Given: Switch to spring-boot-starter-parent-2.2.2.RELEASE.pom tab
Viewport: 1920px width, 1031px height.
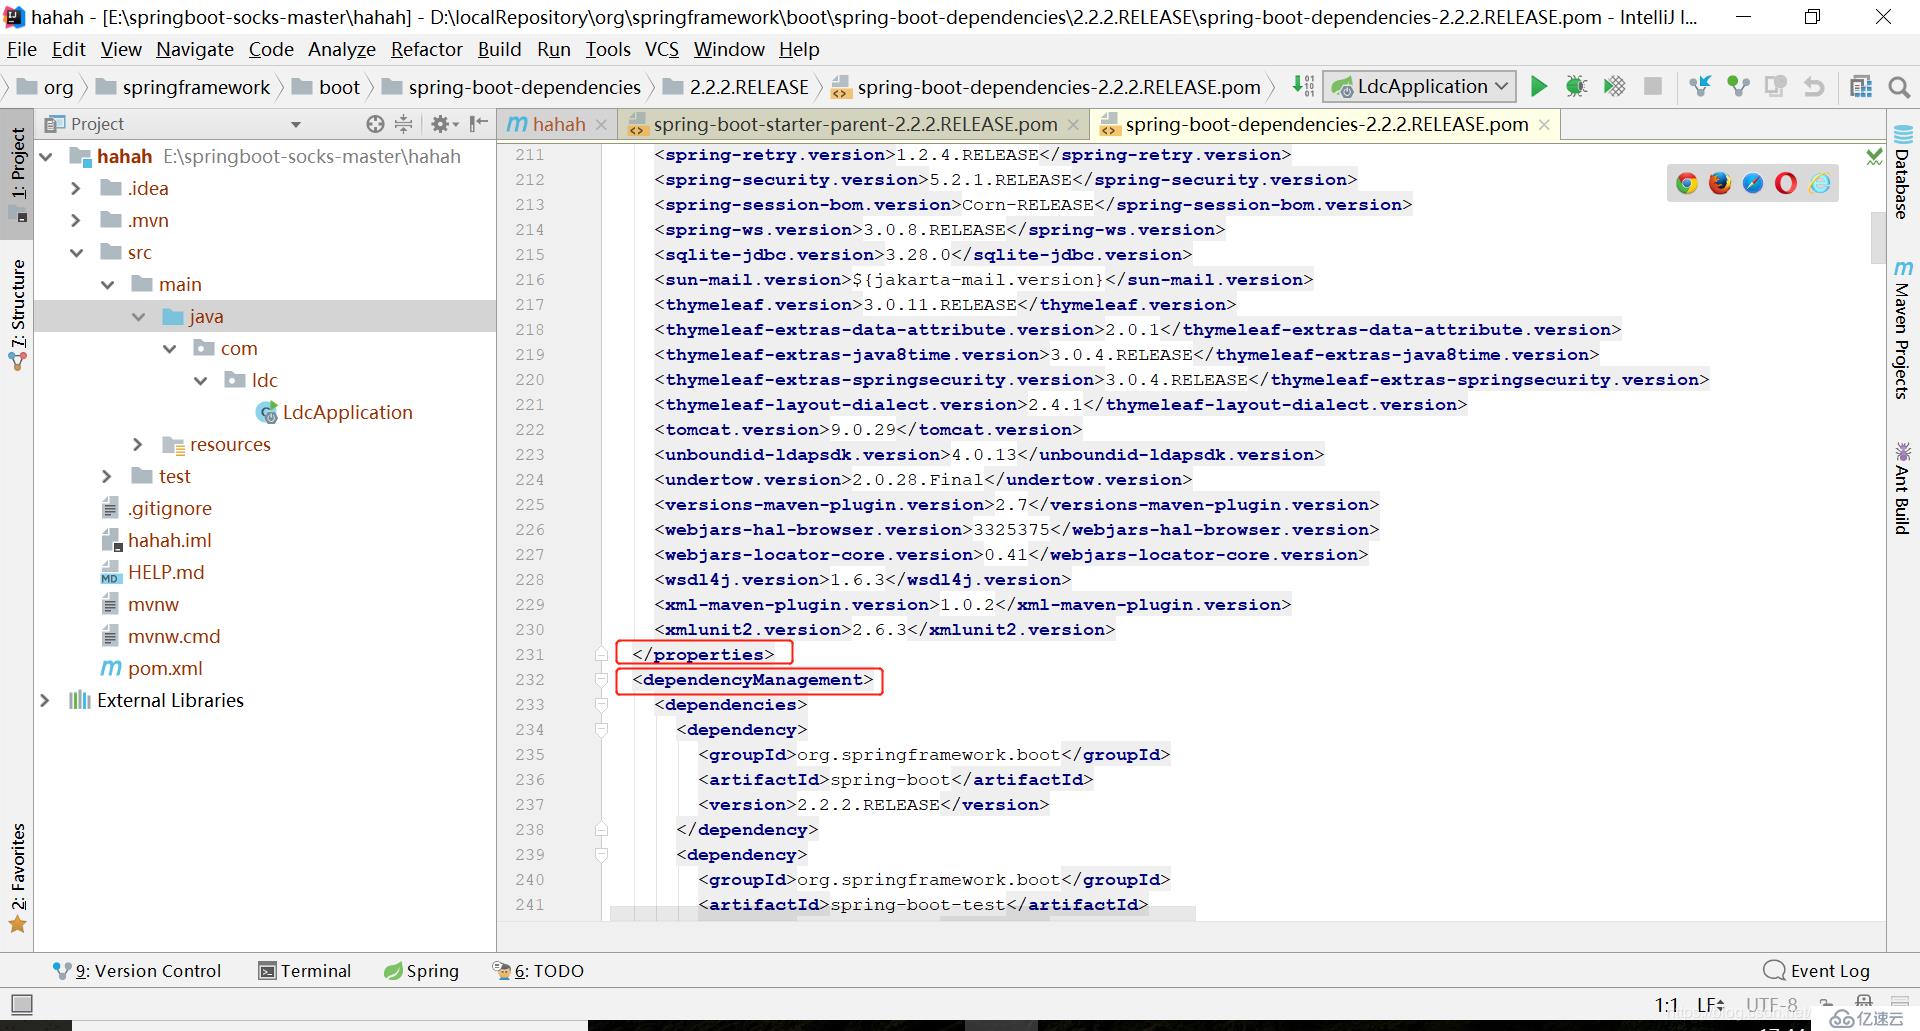Looking at the screenshot, I should coord(855,124).
